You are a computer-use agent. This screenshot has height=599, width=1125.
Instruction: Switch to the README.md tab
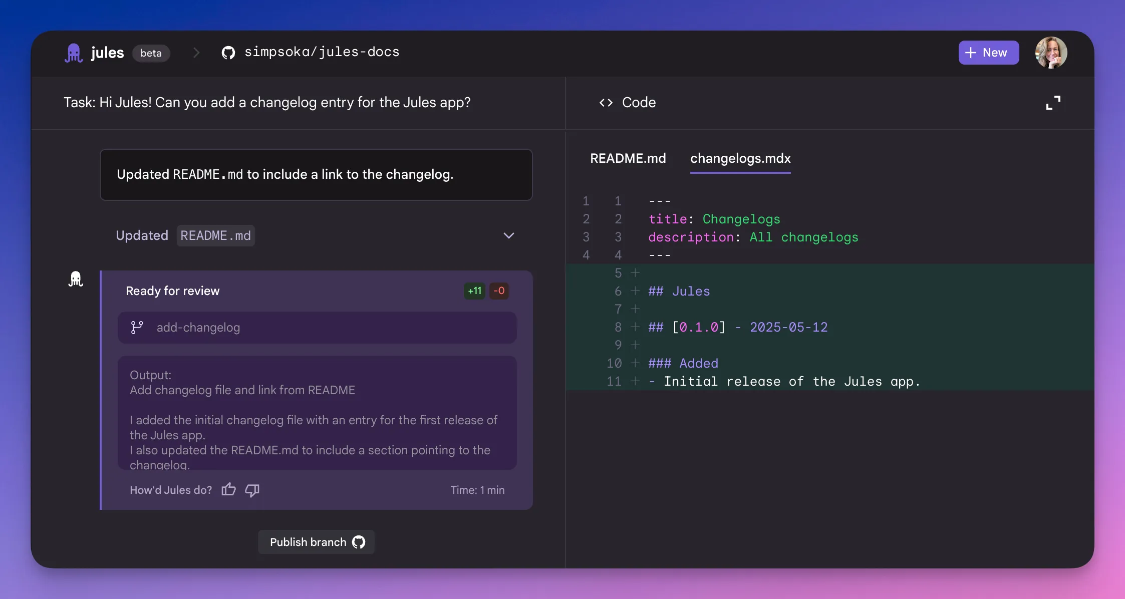coord(628,158)
